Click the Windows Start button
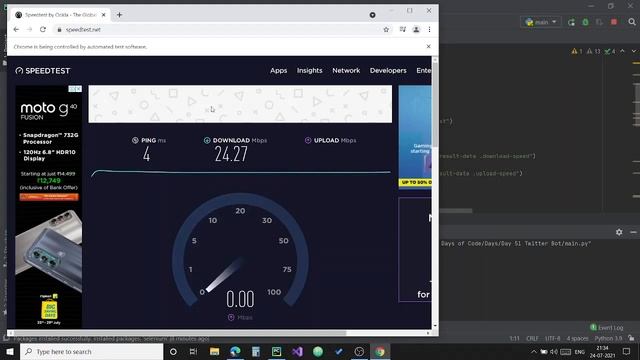 tap(10, 351)
